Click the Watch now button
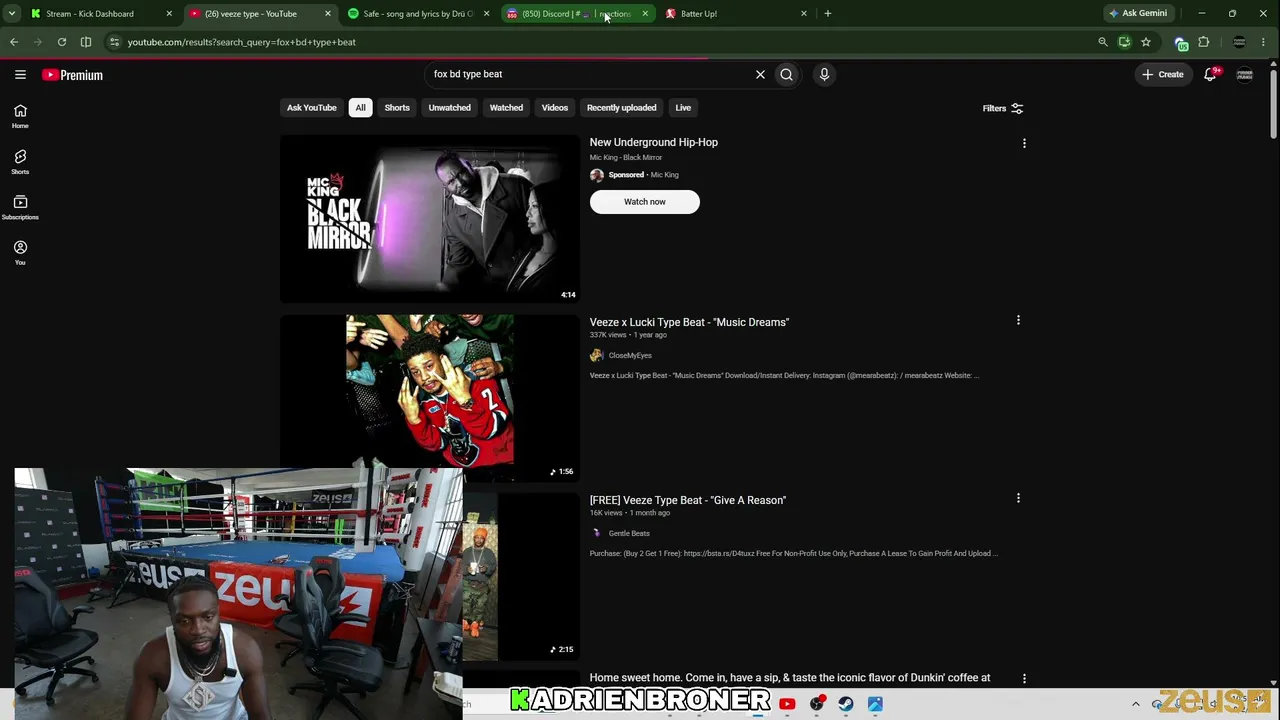This screenshot has width=1280, height=720. 645,202
